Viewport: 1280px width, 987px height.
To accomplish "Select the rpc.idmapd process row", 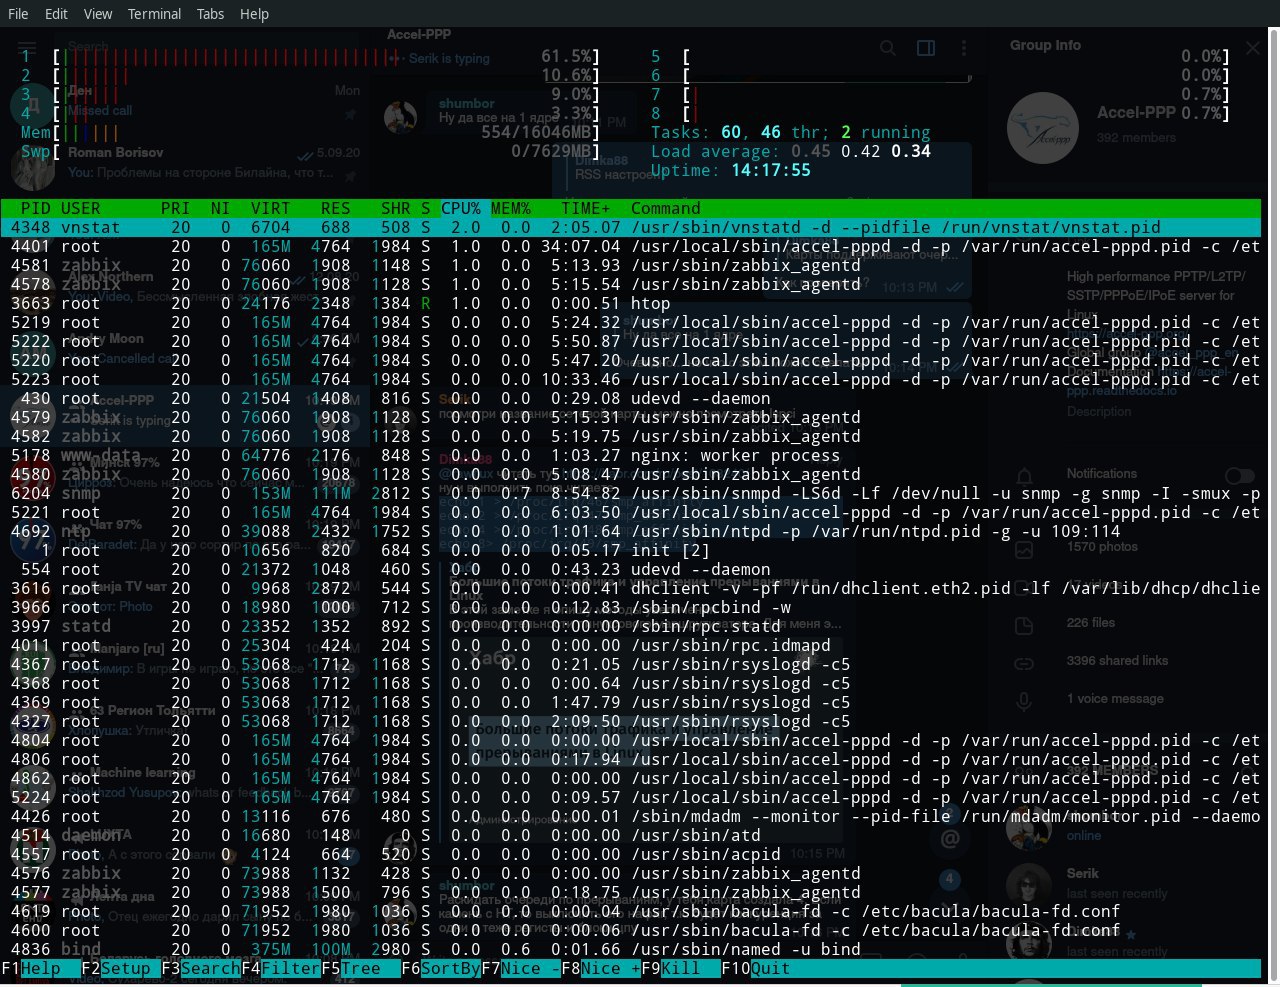I will click(x=630, y=645).
